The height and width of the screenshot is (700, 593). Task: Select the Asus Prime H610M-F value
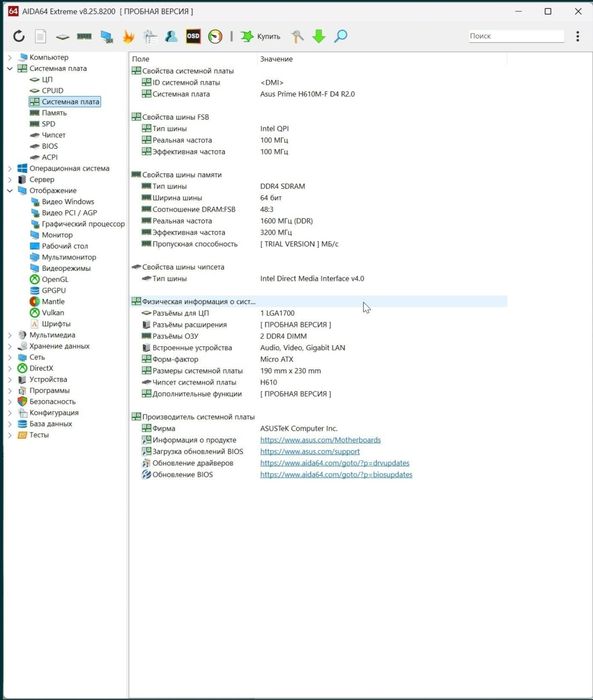[308, 94]
